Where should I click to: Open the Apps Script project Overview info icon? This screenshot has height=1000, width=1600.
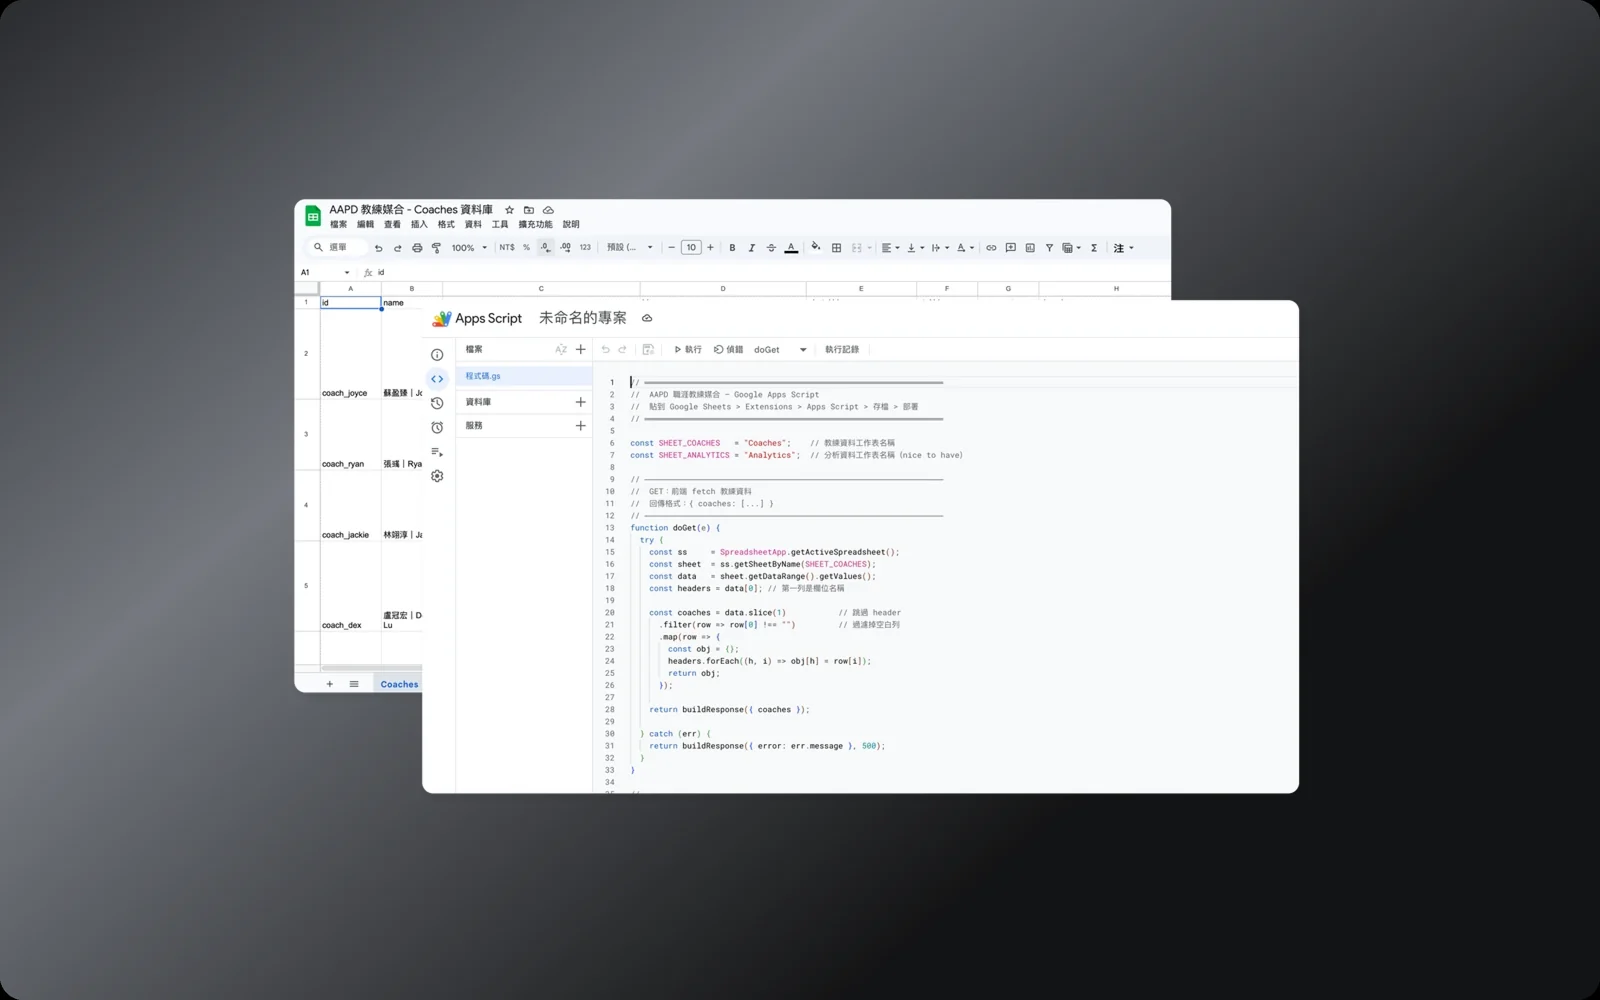click(x=437, y=355)
